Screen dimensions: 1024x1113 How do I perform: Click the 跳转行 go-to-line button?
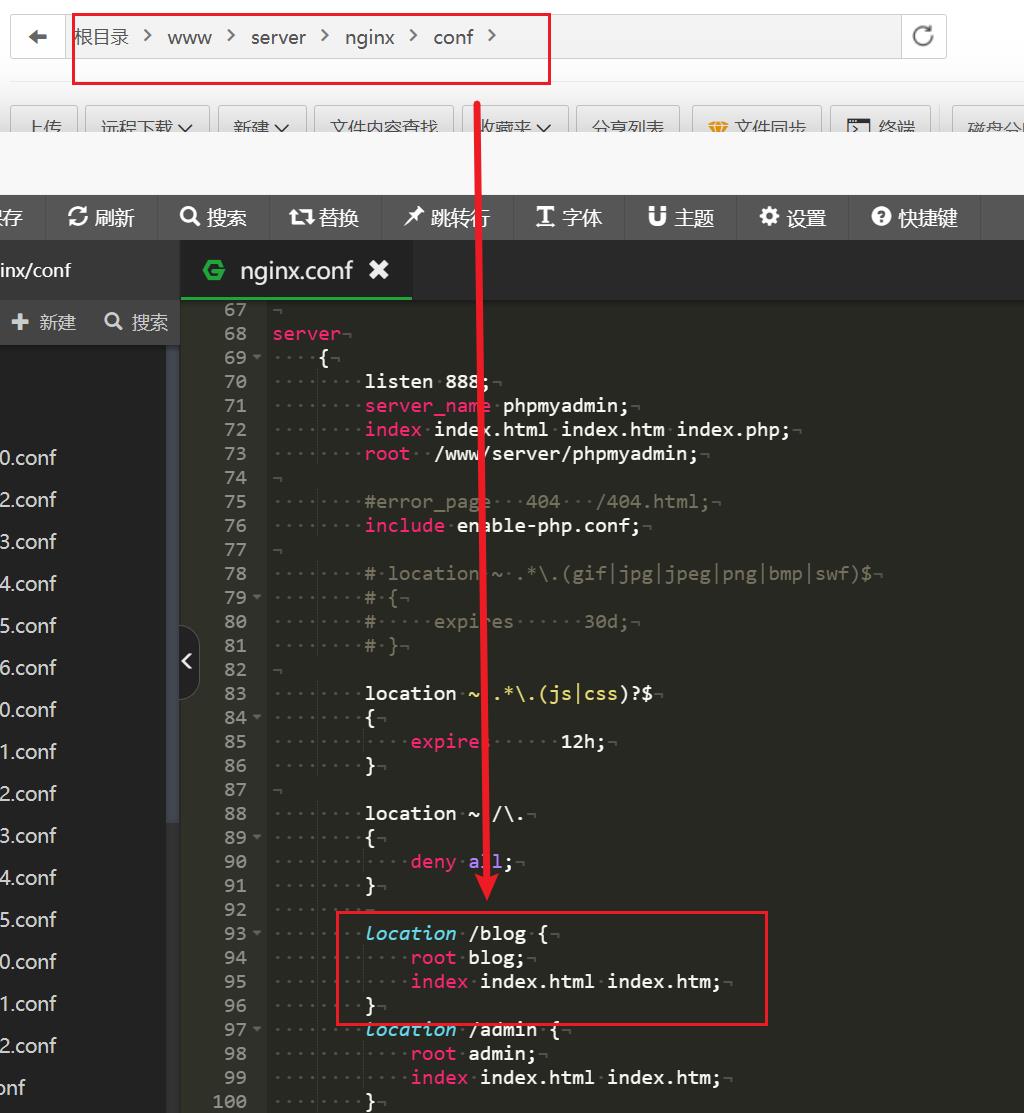coord(447,217)
